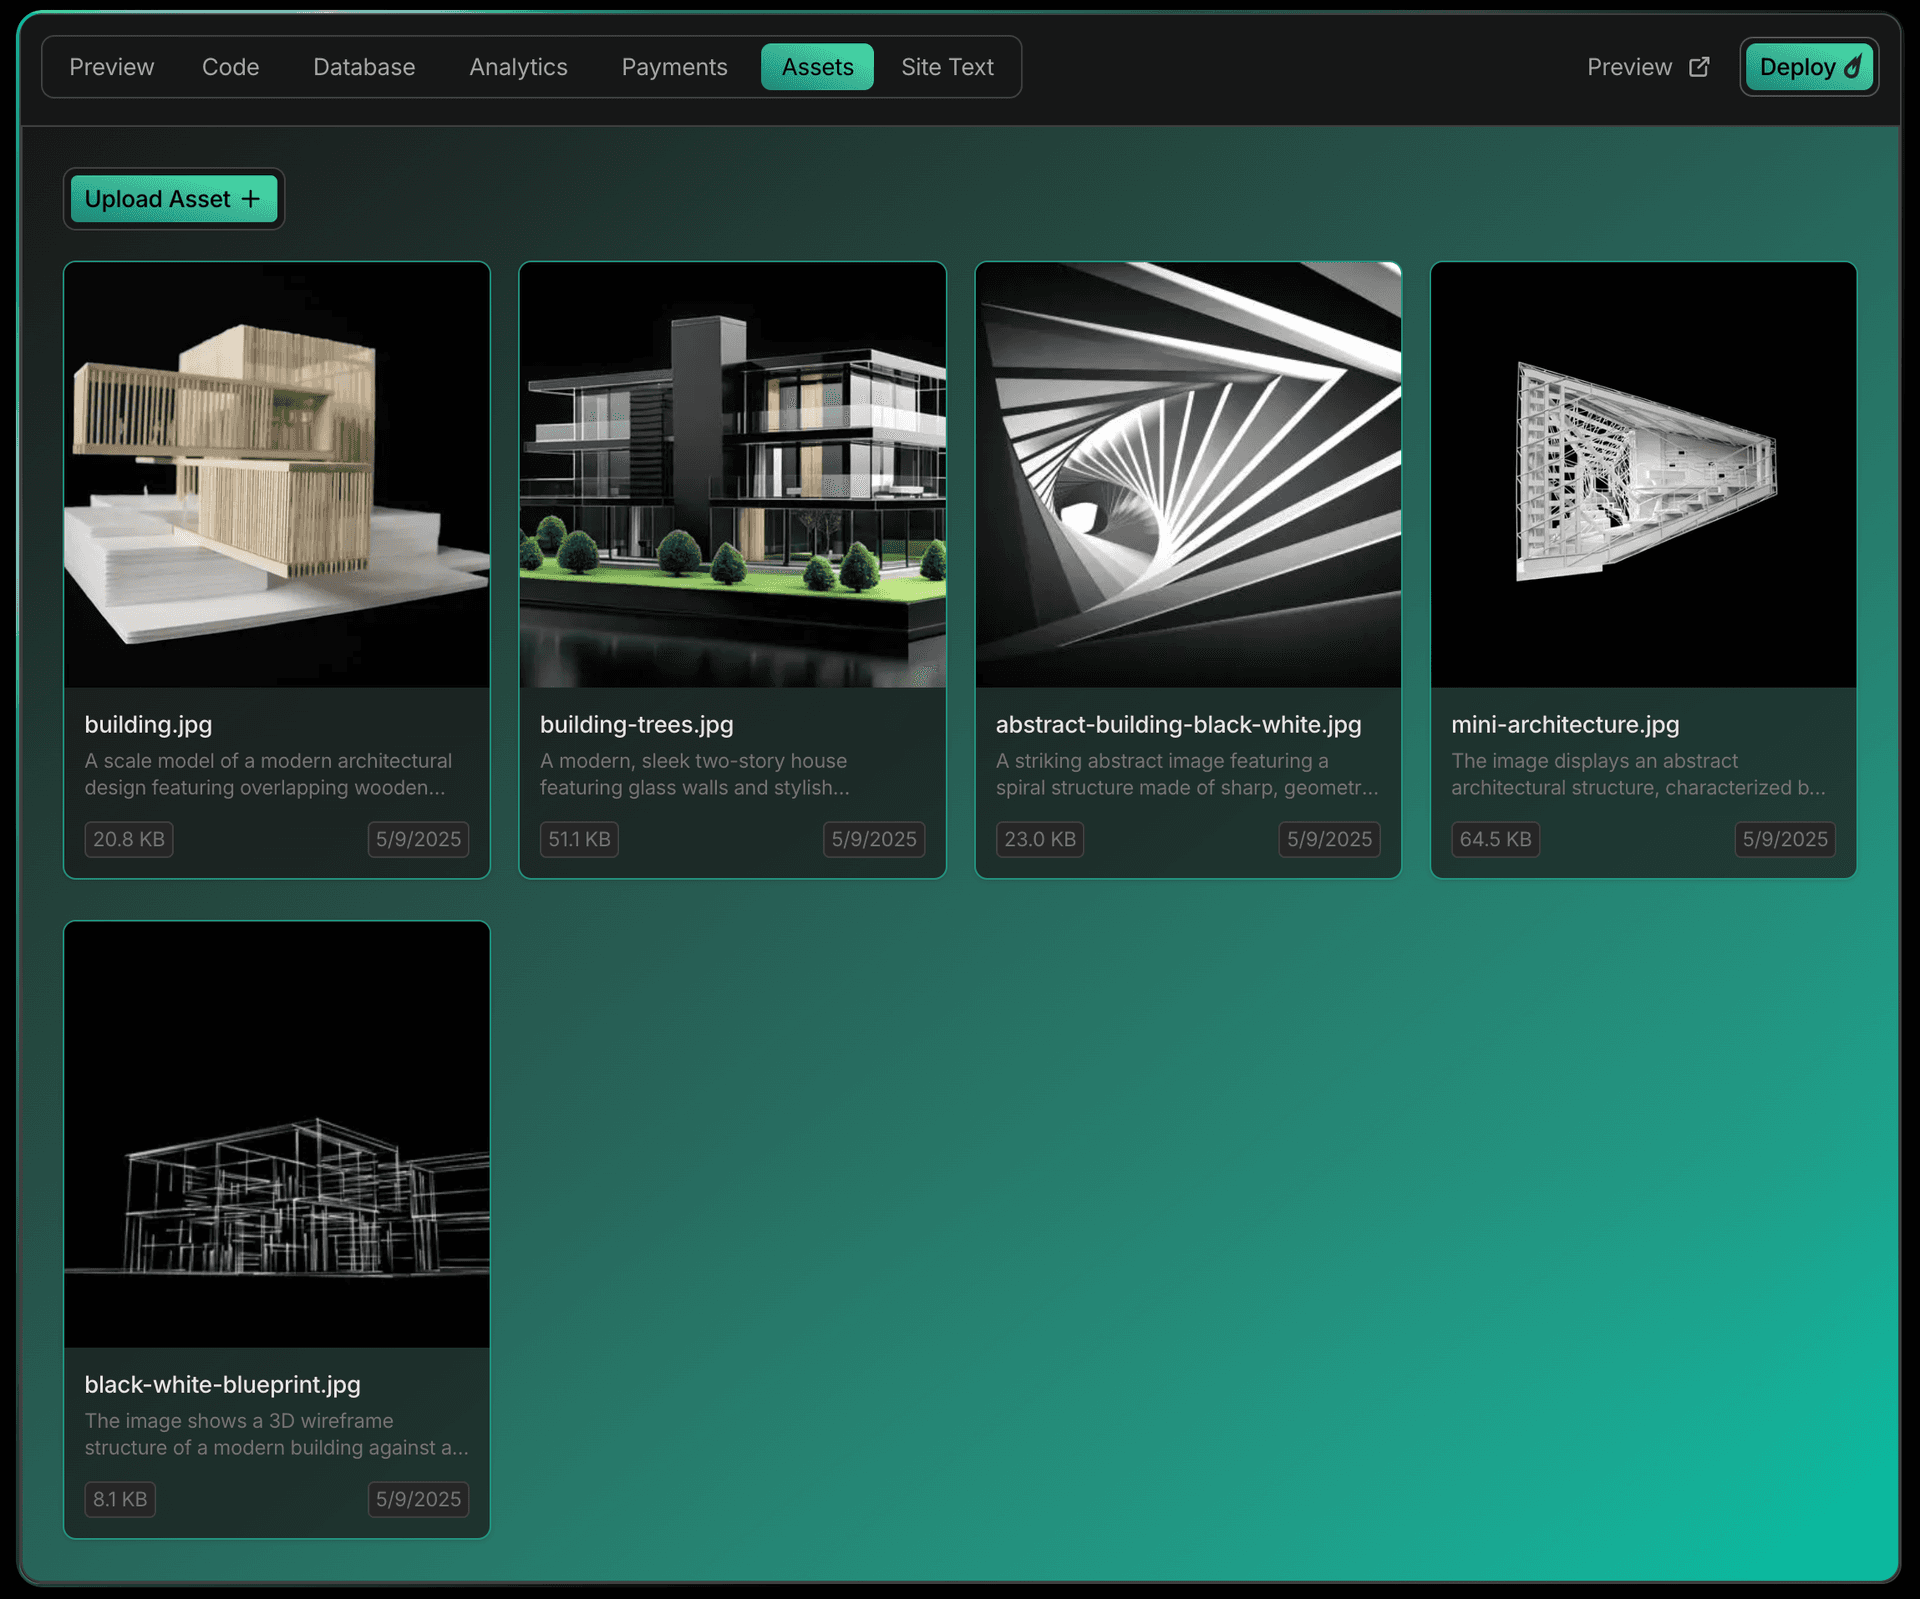Image resolution: width=1920 pixels, height=1599 pixels.
Task: Click the black-white-blueprint.jpg file name
Action: click(x=222, y=1385)
